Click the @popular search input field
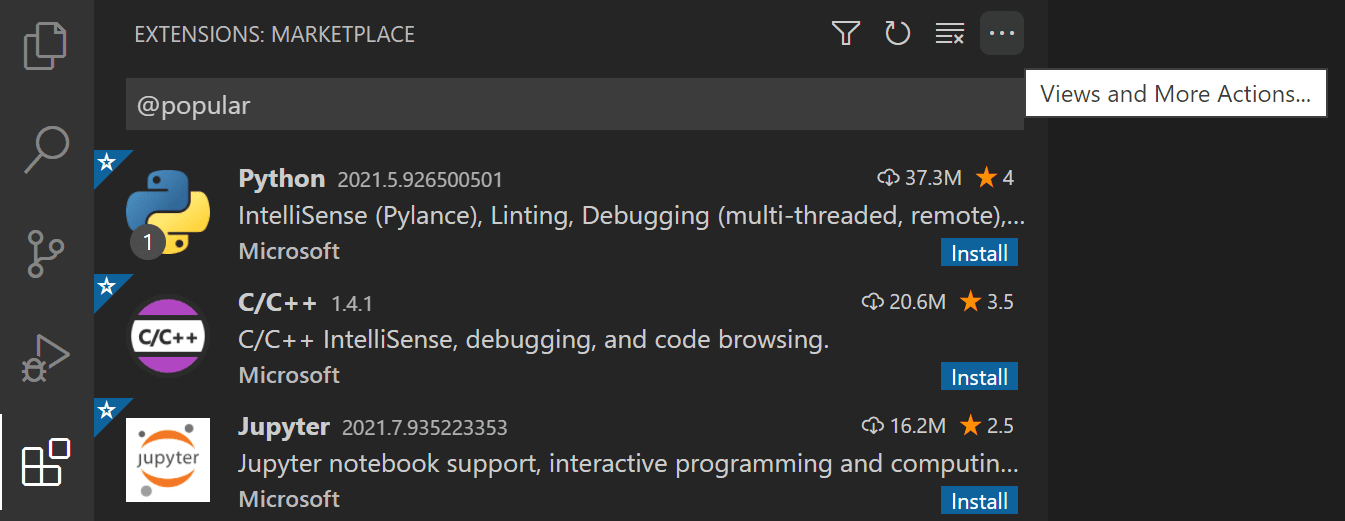Image resolution: width=1345 pixels, height=521 pixels. [x=574, y=105]
